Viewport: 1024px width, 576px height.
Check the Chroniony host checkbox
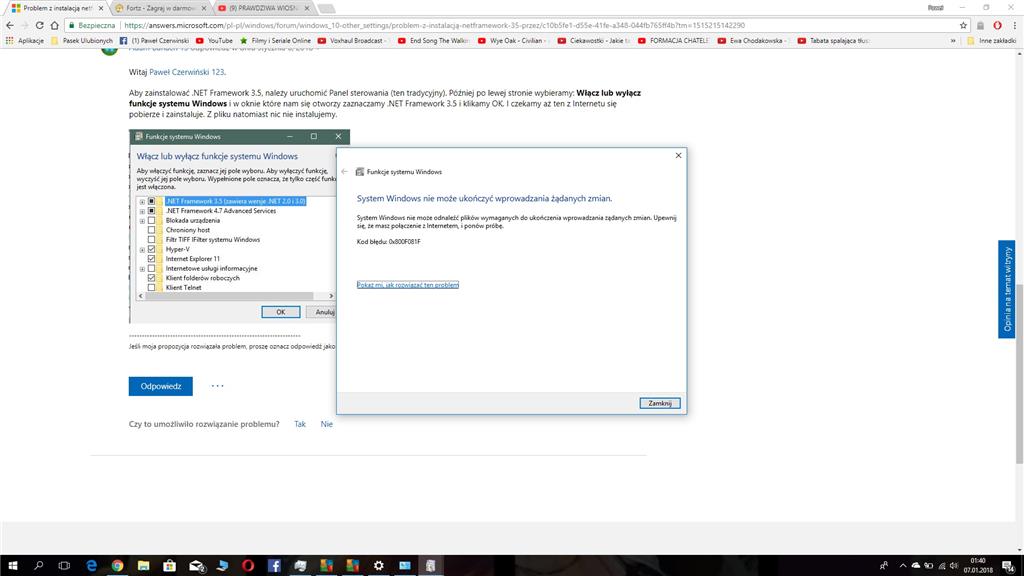point(152,230)
